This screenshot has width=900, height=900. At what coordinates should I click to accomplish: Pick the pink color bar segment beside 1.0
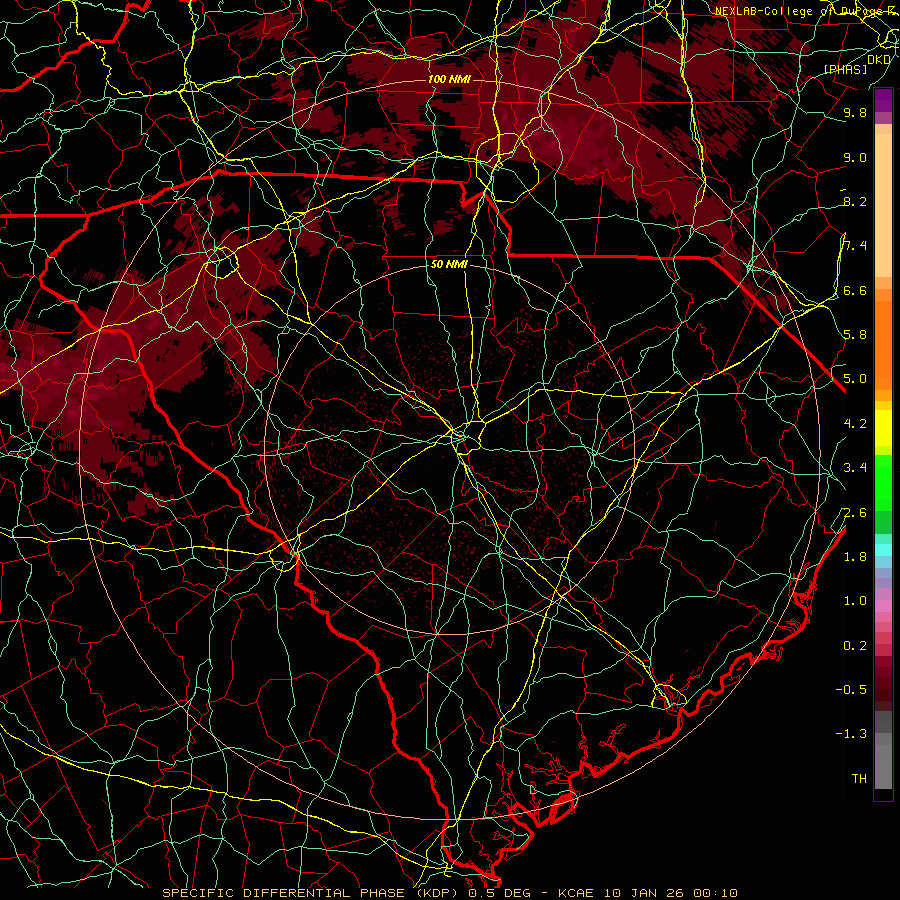[x=883, y=606]
